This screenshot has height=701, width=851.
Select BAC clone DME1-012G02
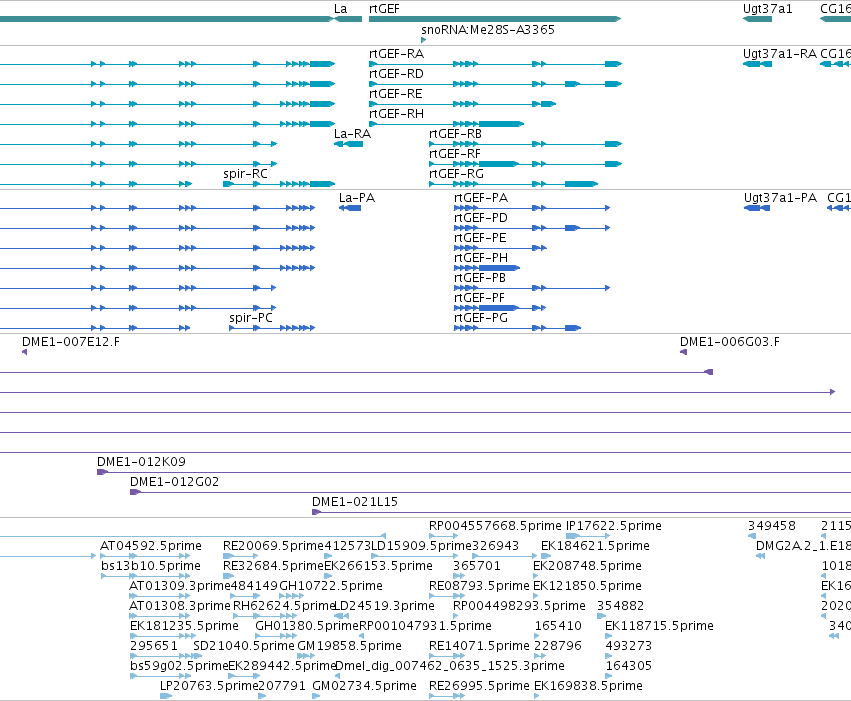click(x=174, y=482)
